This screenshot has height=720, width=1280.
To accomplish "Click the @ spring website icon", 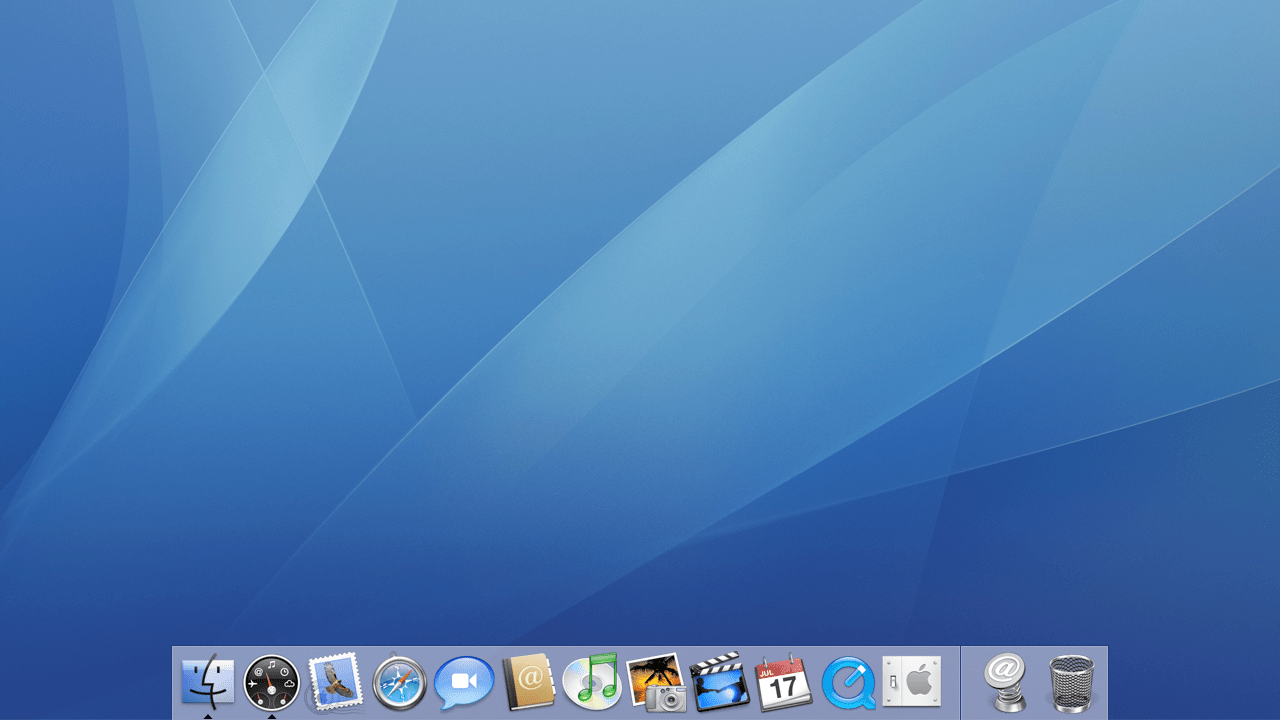I will 1006,683.
